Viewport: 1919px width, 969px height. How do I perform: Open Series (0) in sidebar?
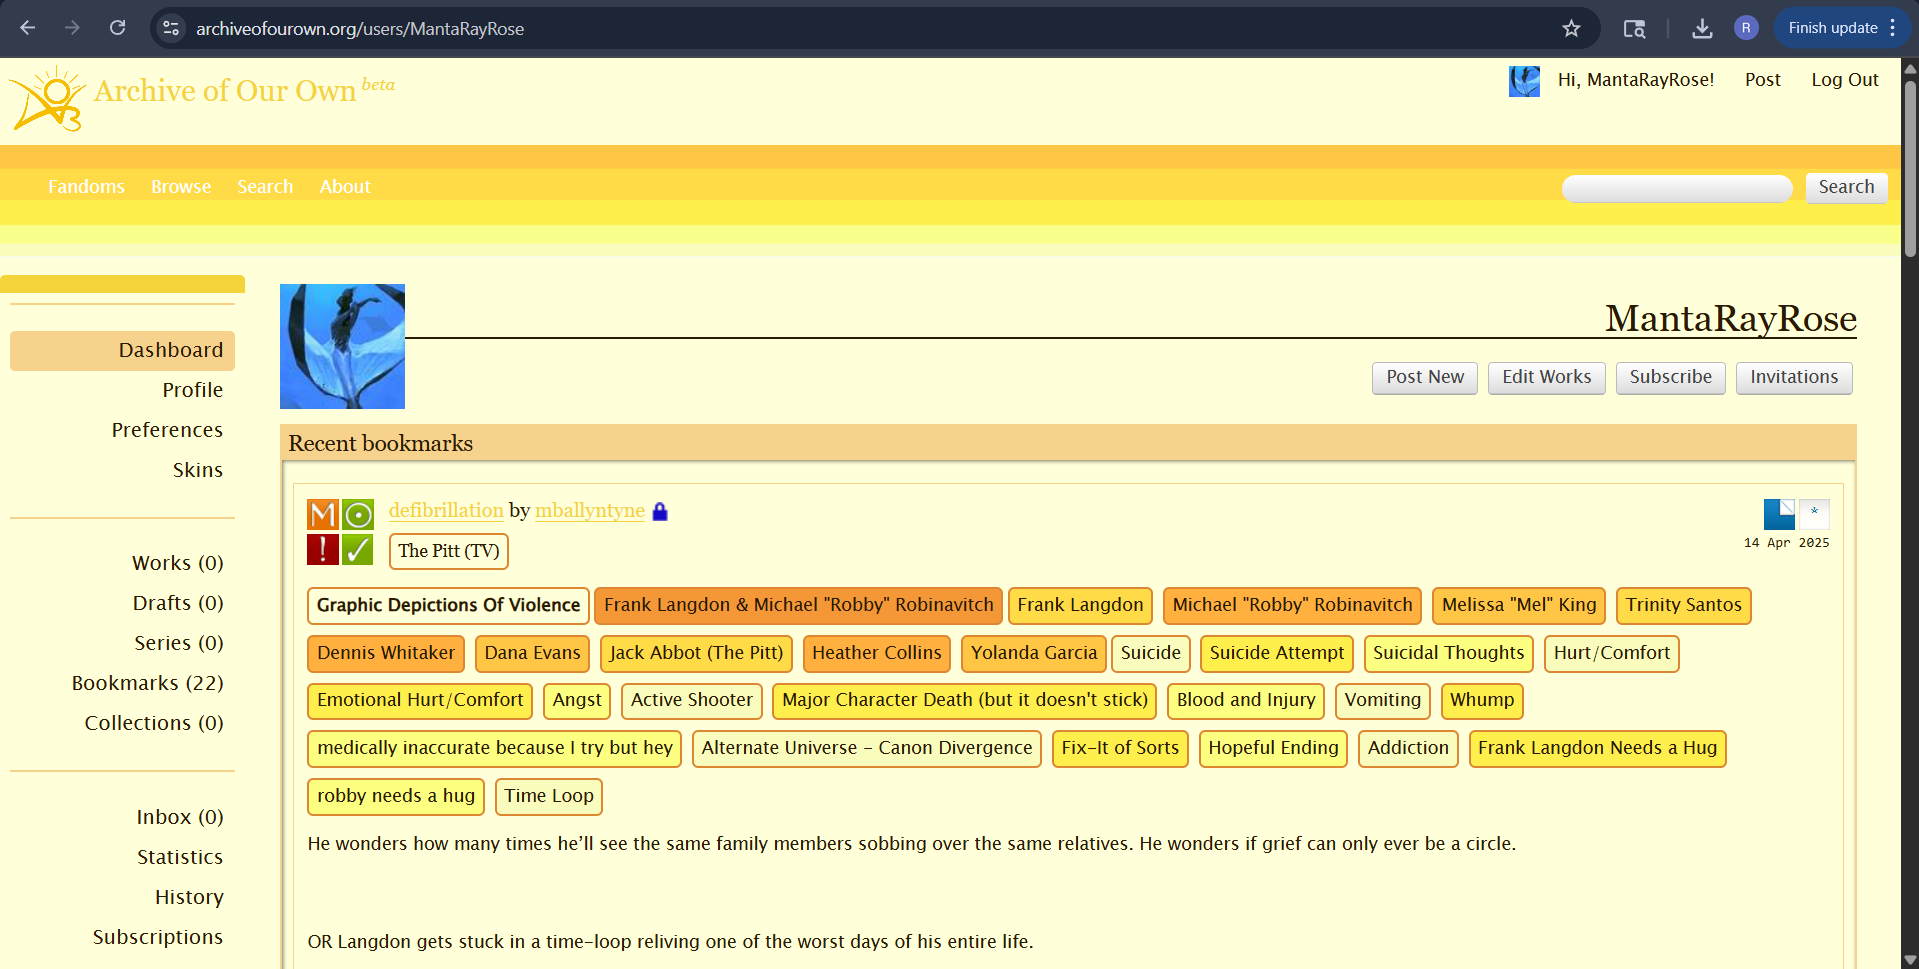[x=178, y=643]
